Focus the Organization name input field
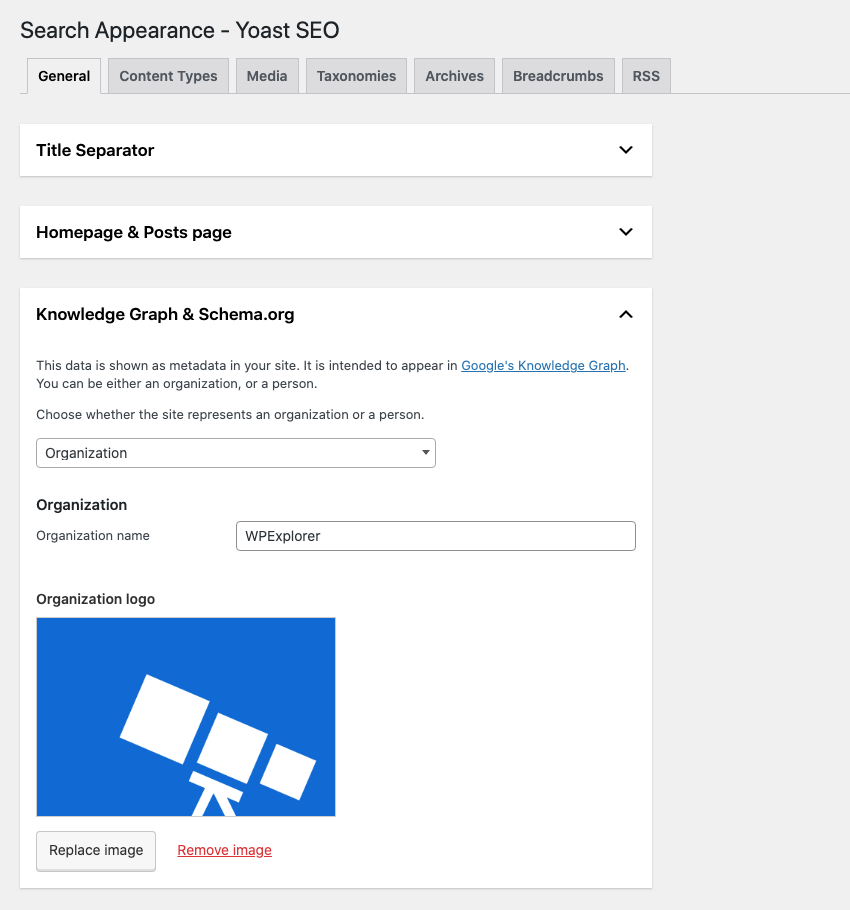This screenshot has height=910, width=850. coord(436,536)
